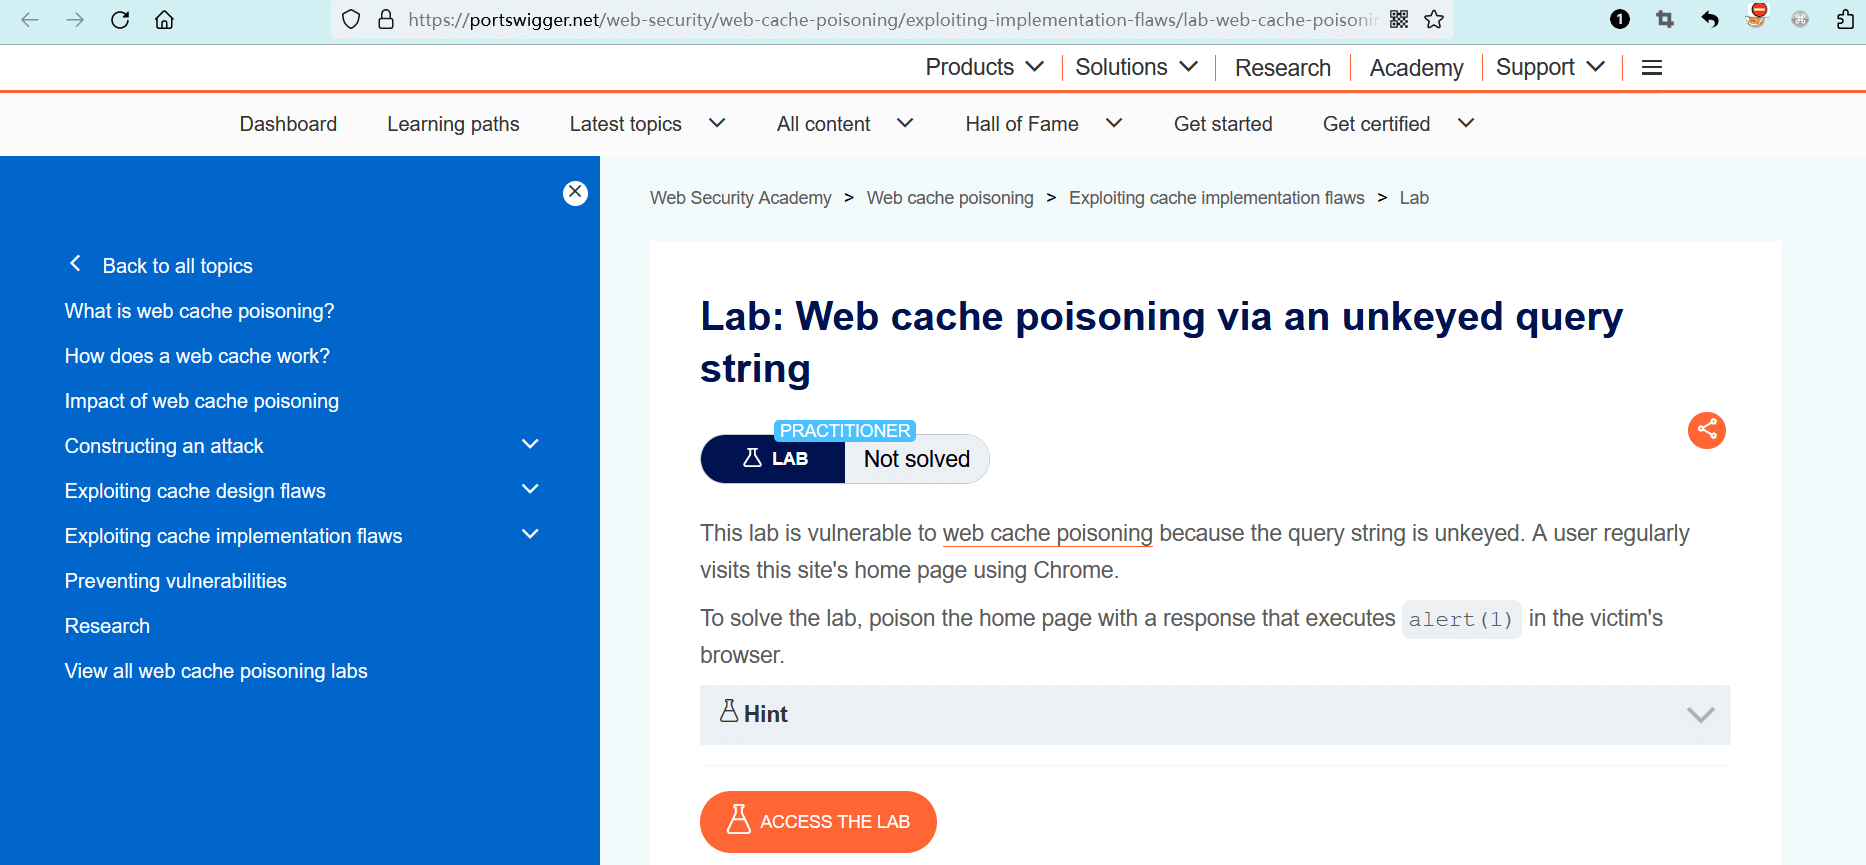Expand the Hint section

(1214, 714)
